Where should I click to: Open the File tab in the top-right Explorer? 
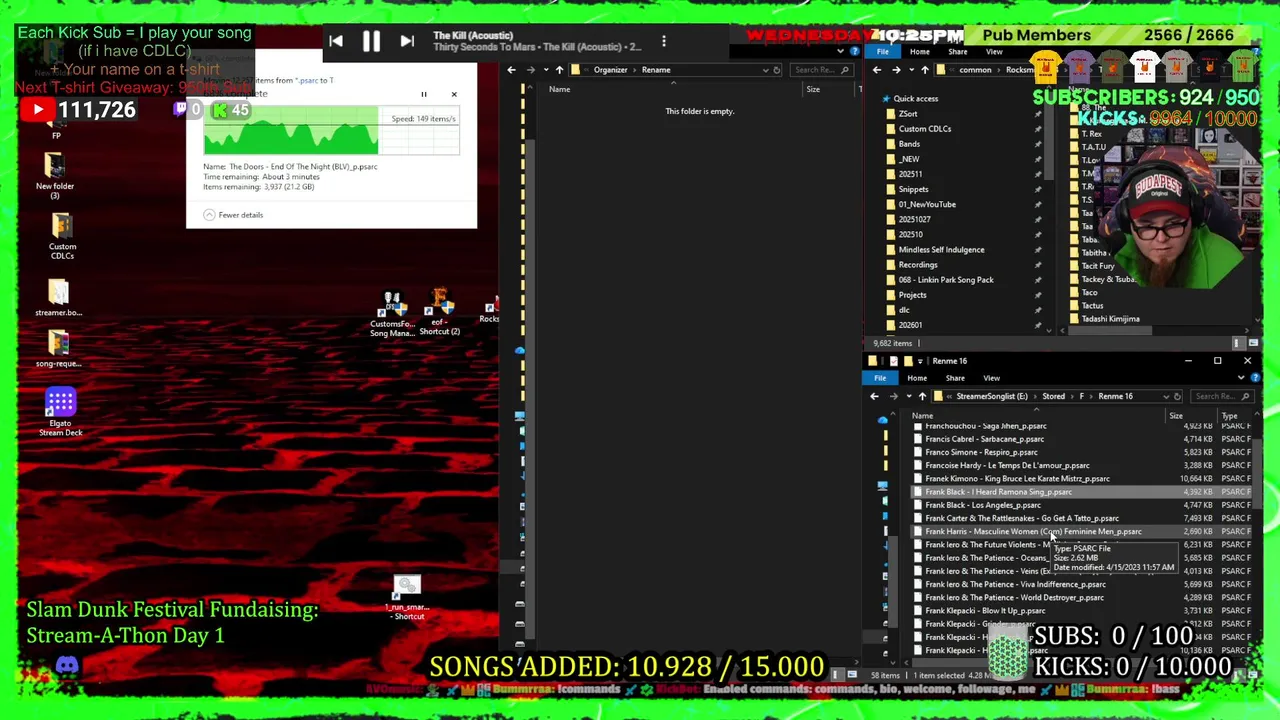point(883,52)
